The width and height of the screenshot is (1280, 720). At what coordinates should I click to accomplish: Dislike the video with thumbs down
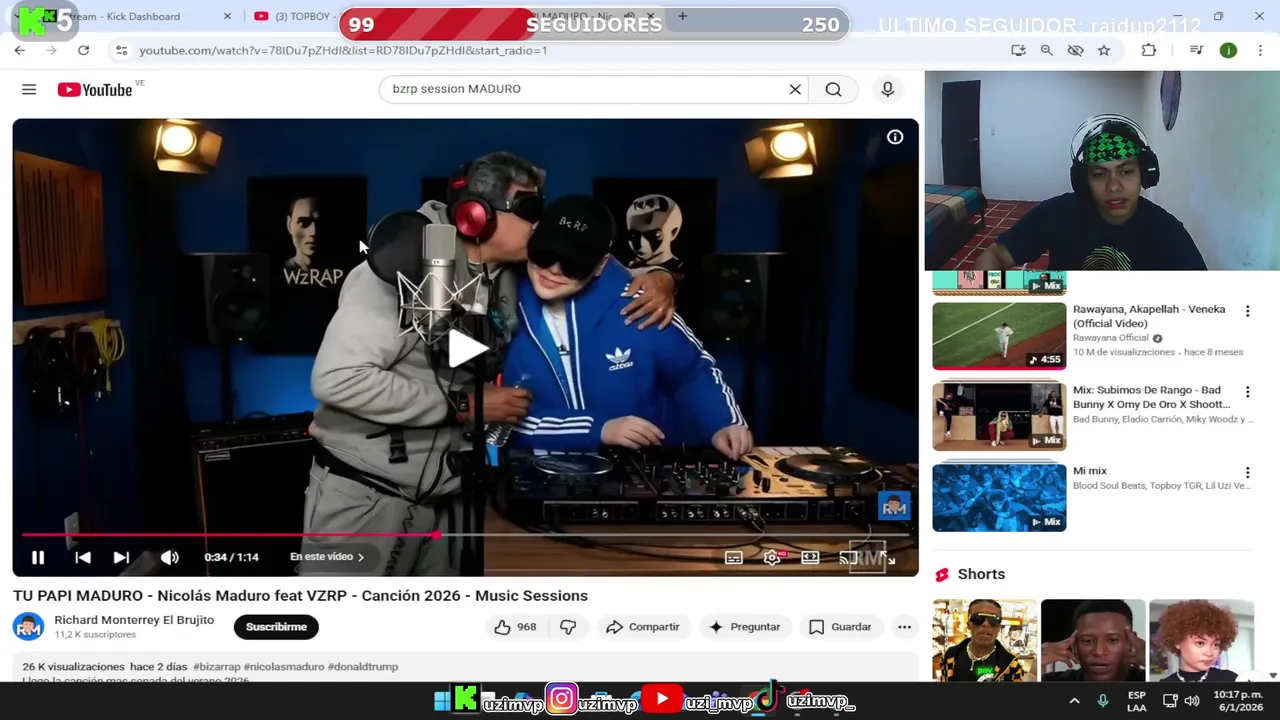[x=568, y=627]
